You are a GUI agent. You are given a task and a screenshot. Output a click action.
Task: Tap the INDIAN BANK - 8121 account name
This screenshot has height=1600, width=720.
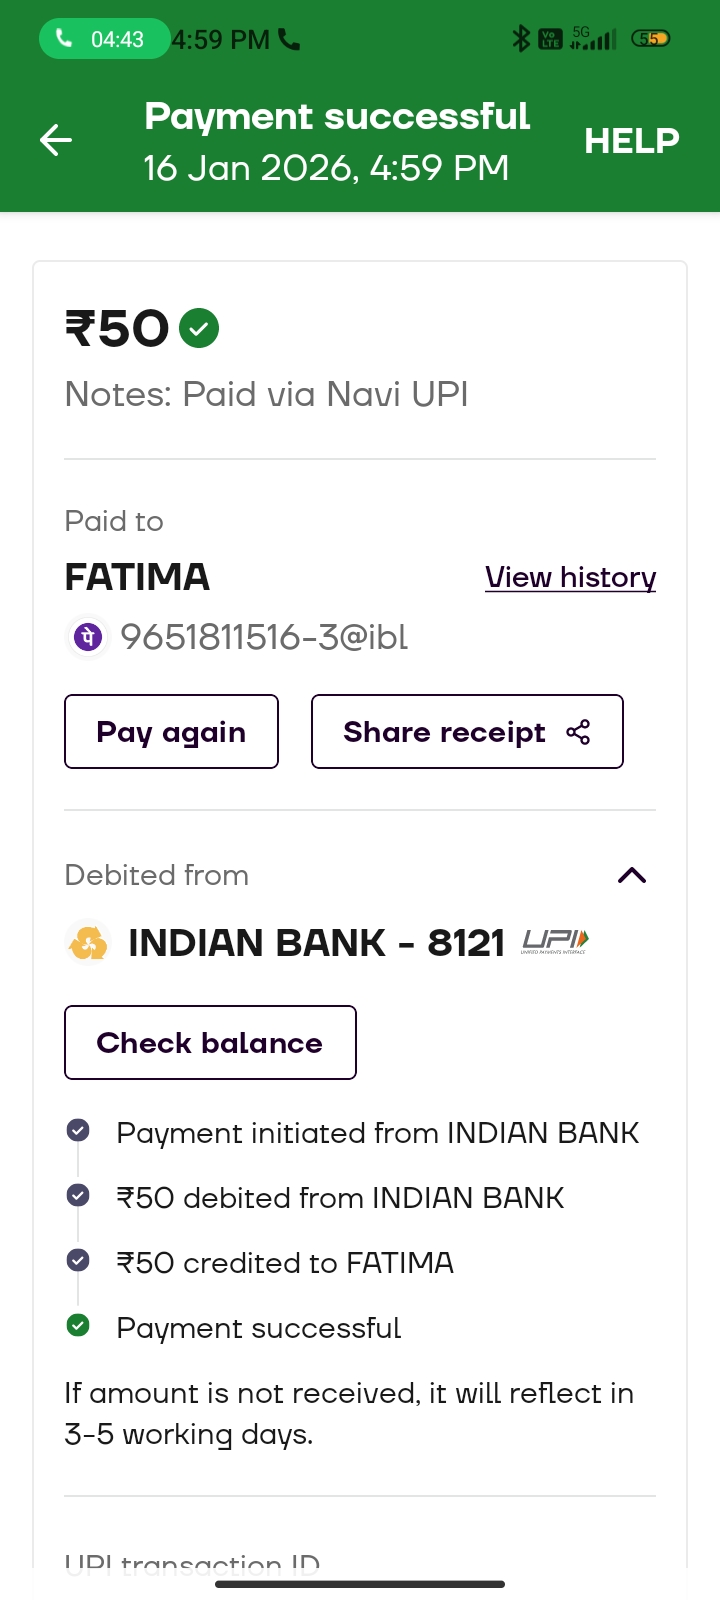click(316, 943)
